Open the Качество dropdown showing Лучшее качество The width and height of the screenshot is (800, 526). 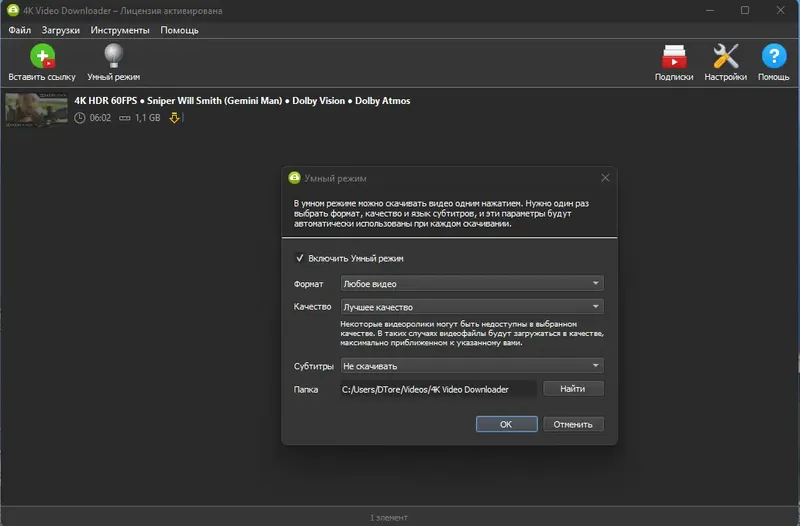click(x=472, y=307)
